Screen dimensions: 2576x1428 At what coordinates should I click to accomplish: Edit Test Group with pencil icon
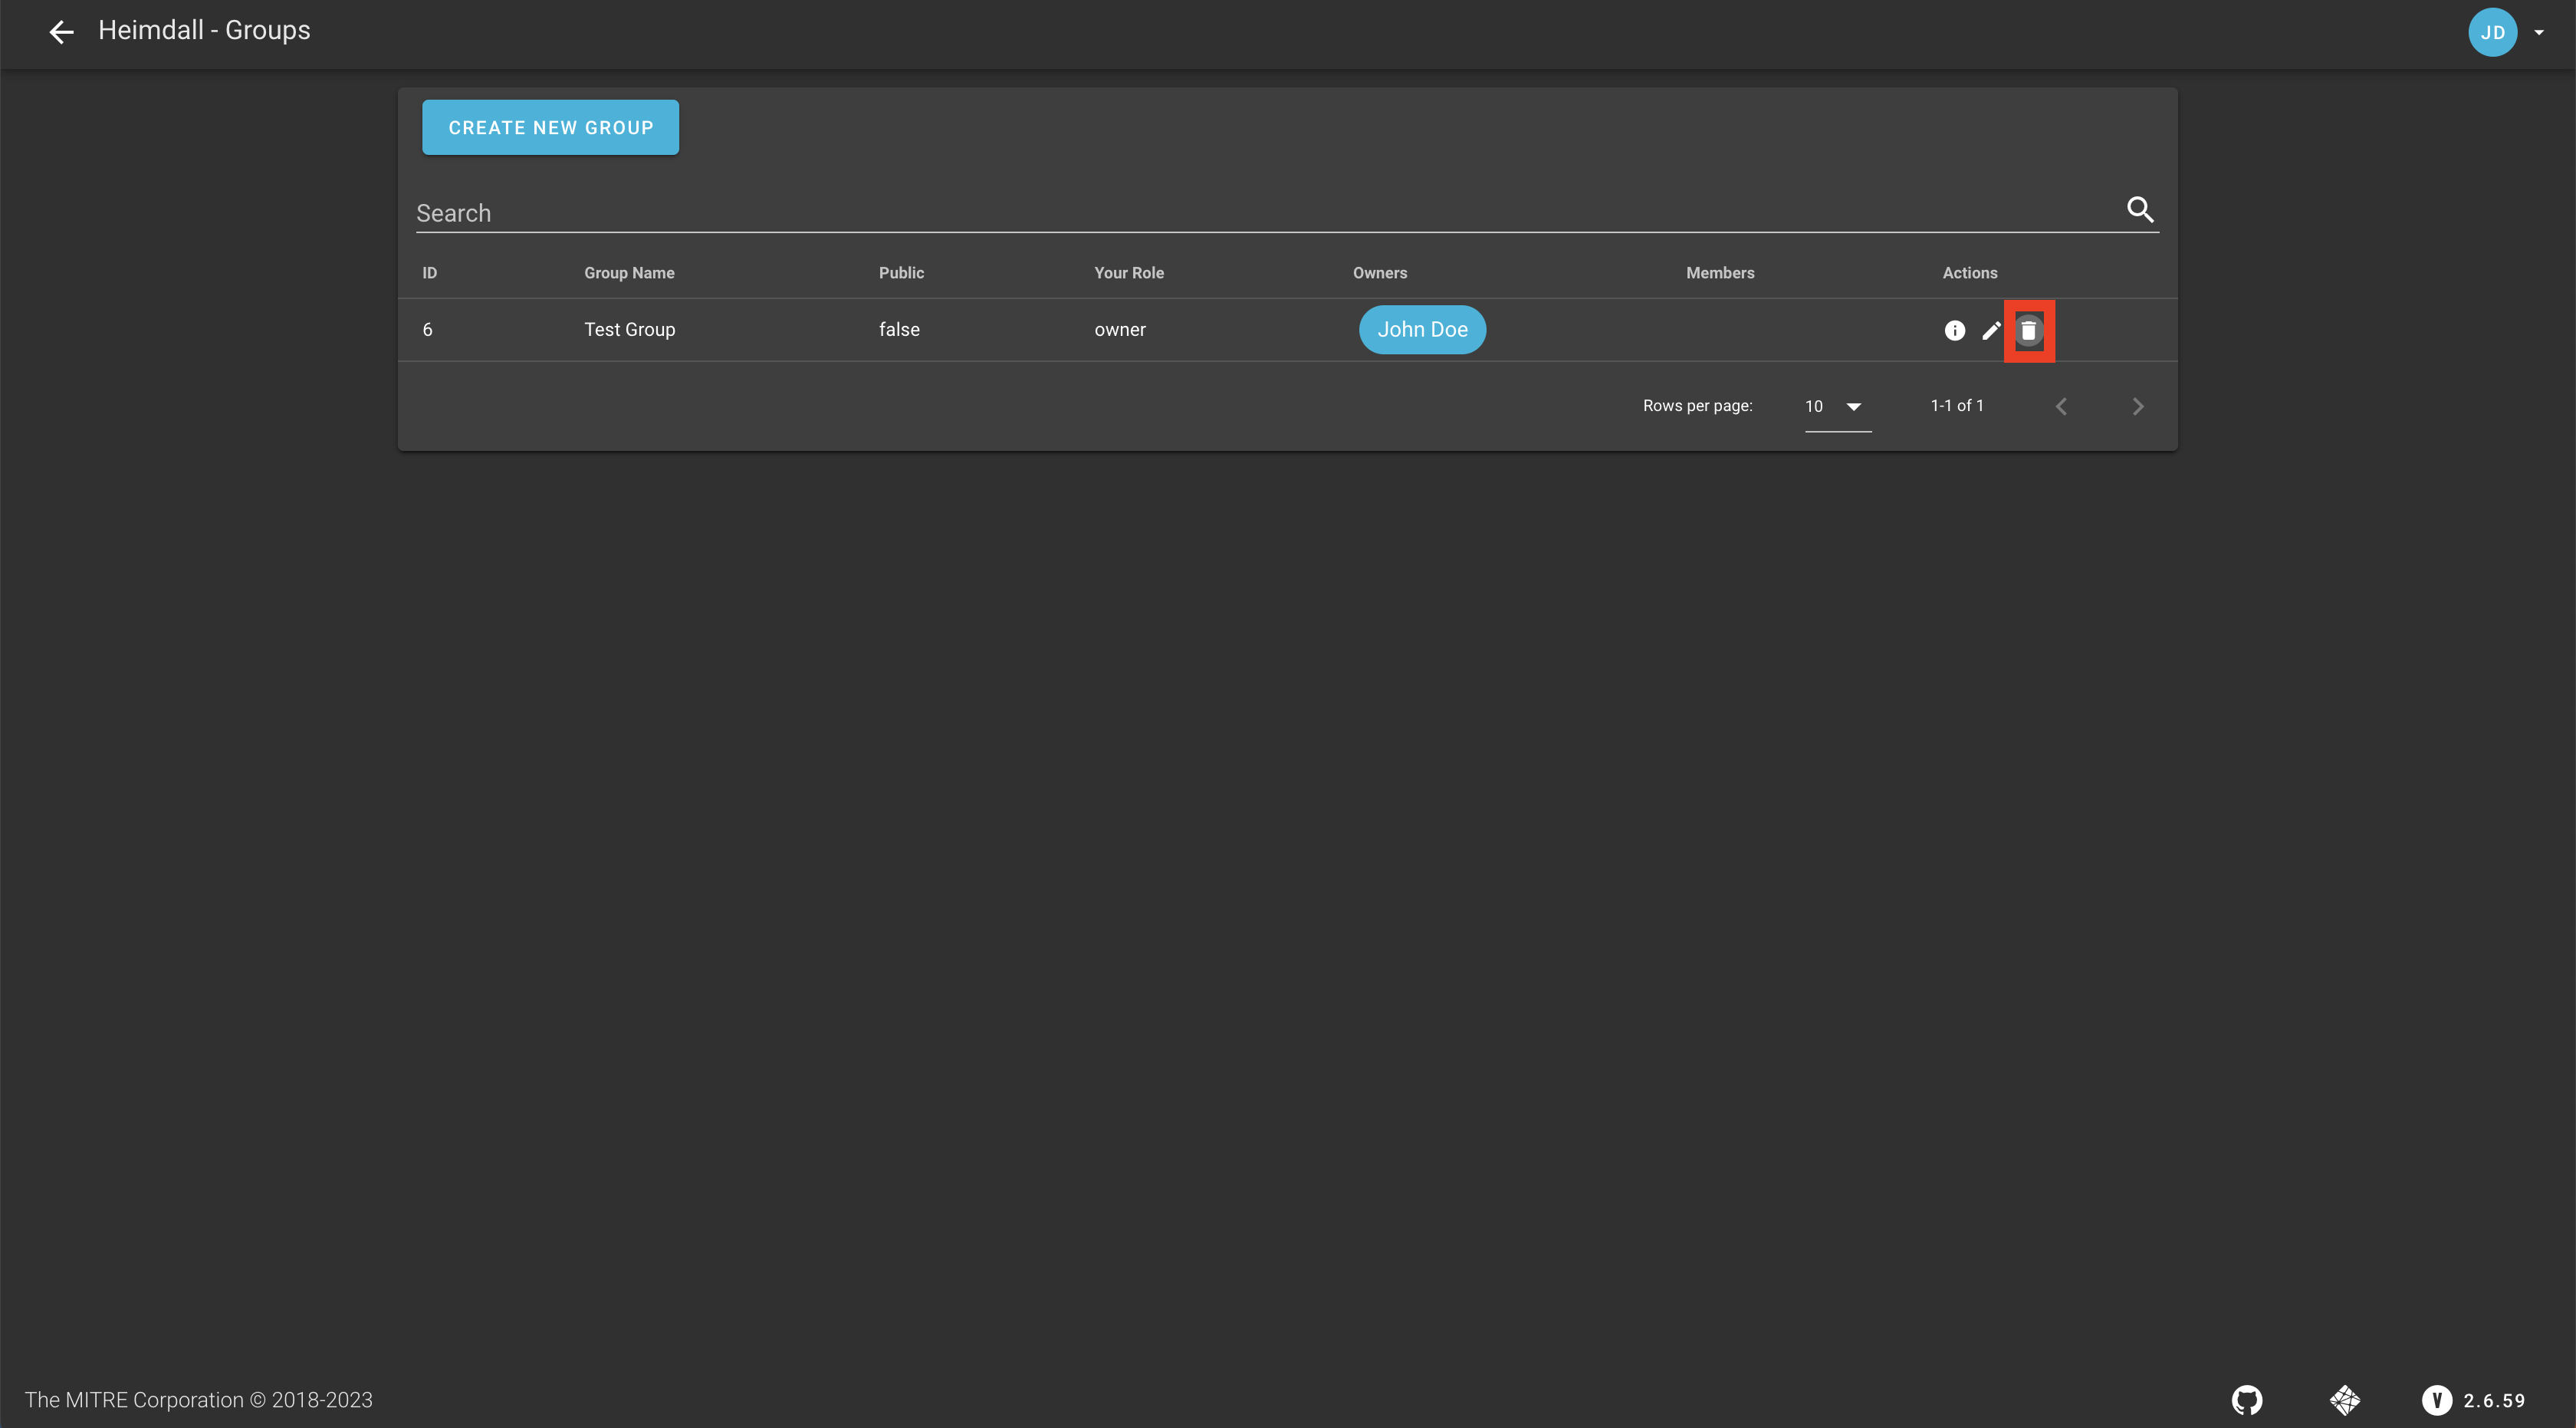pos(1991,330)
